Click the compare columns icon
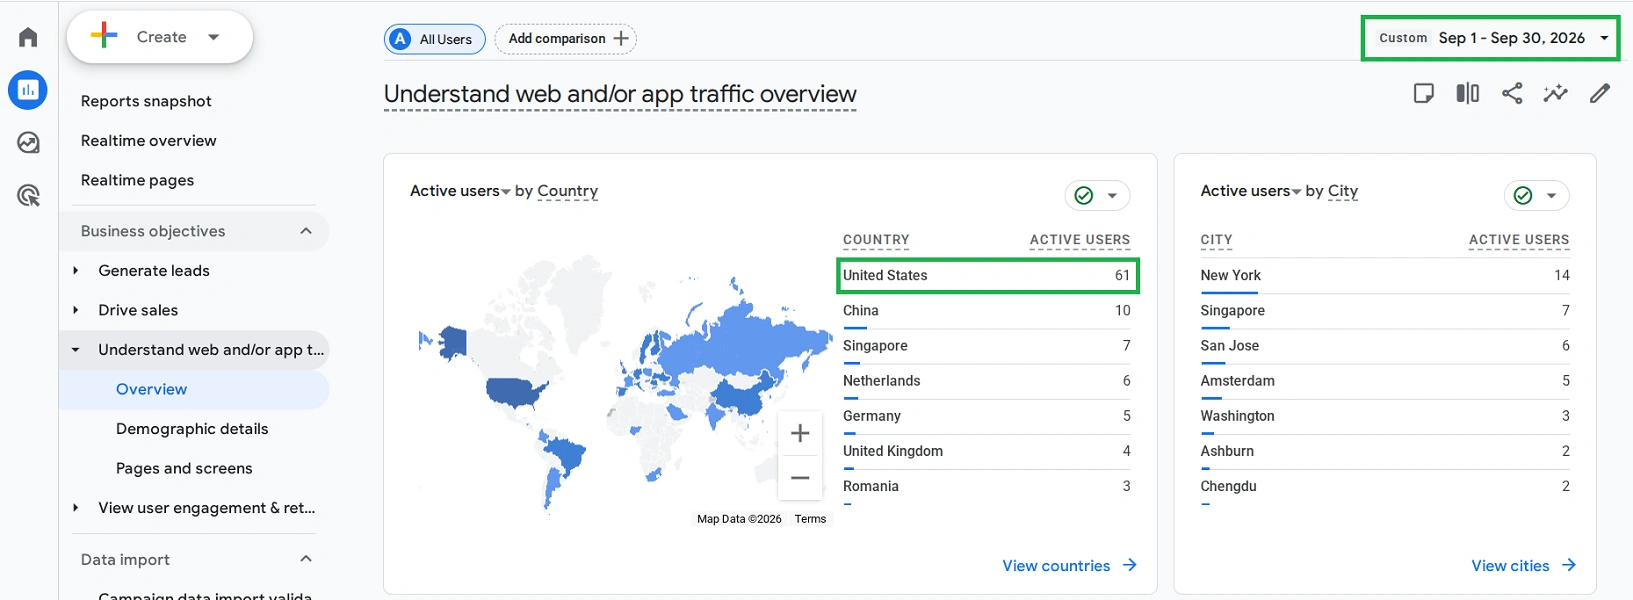This screenshot has width=1633, height=600. 1467,93
